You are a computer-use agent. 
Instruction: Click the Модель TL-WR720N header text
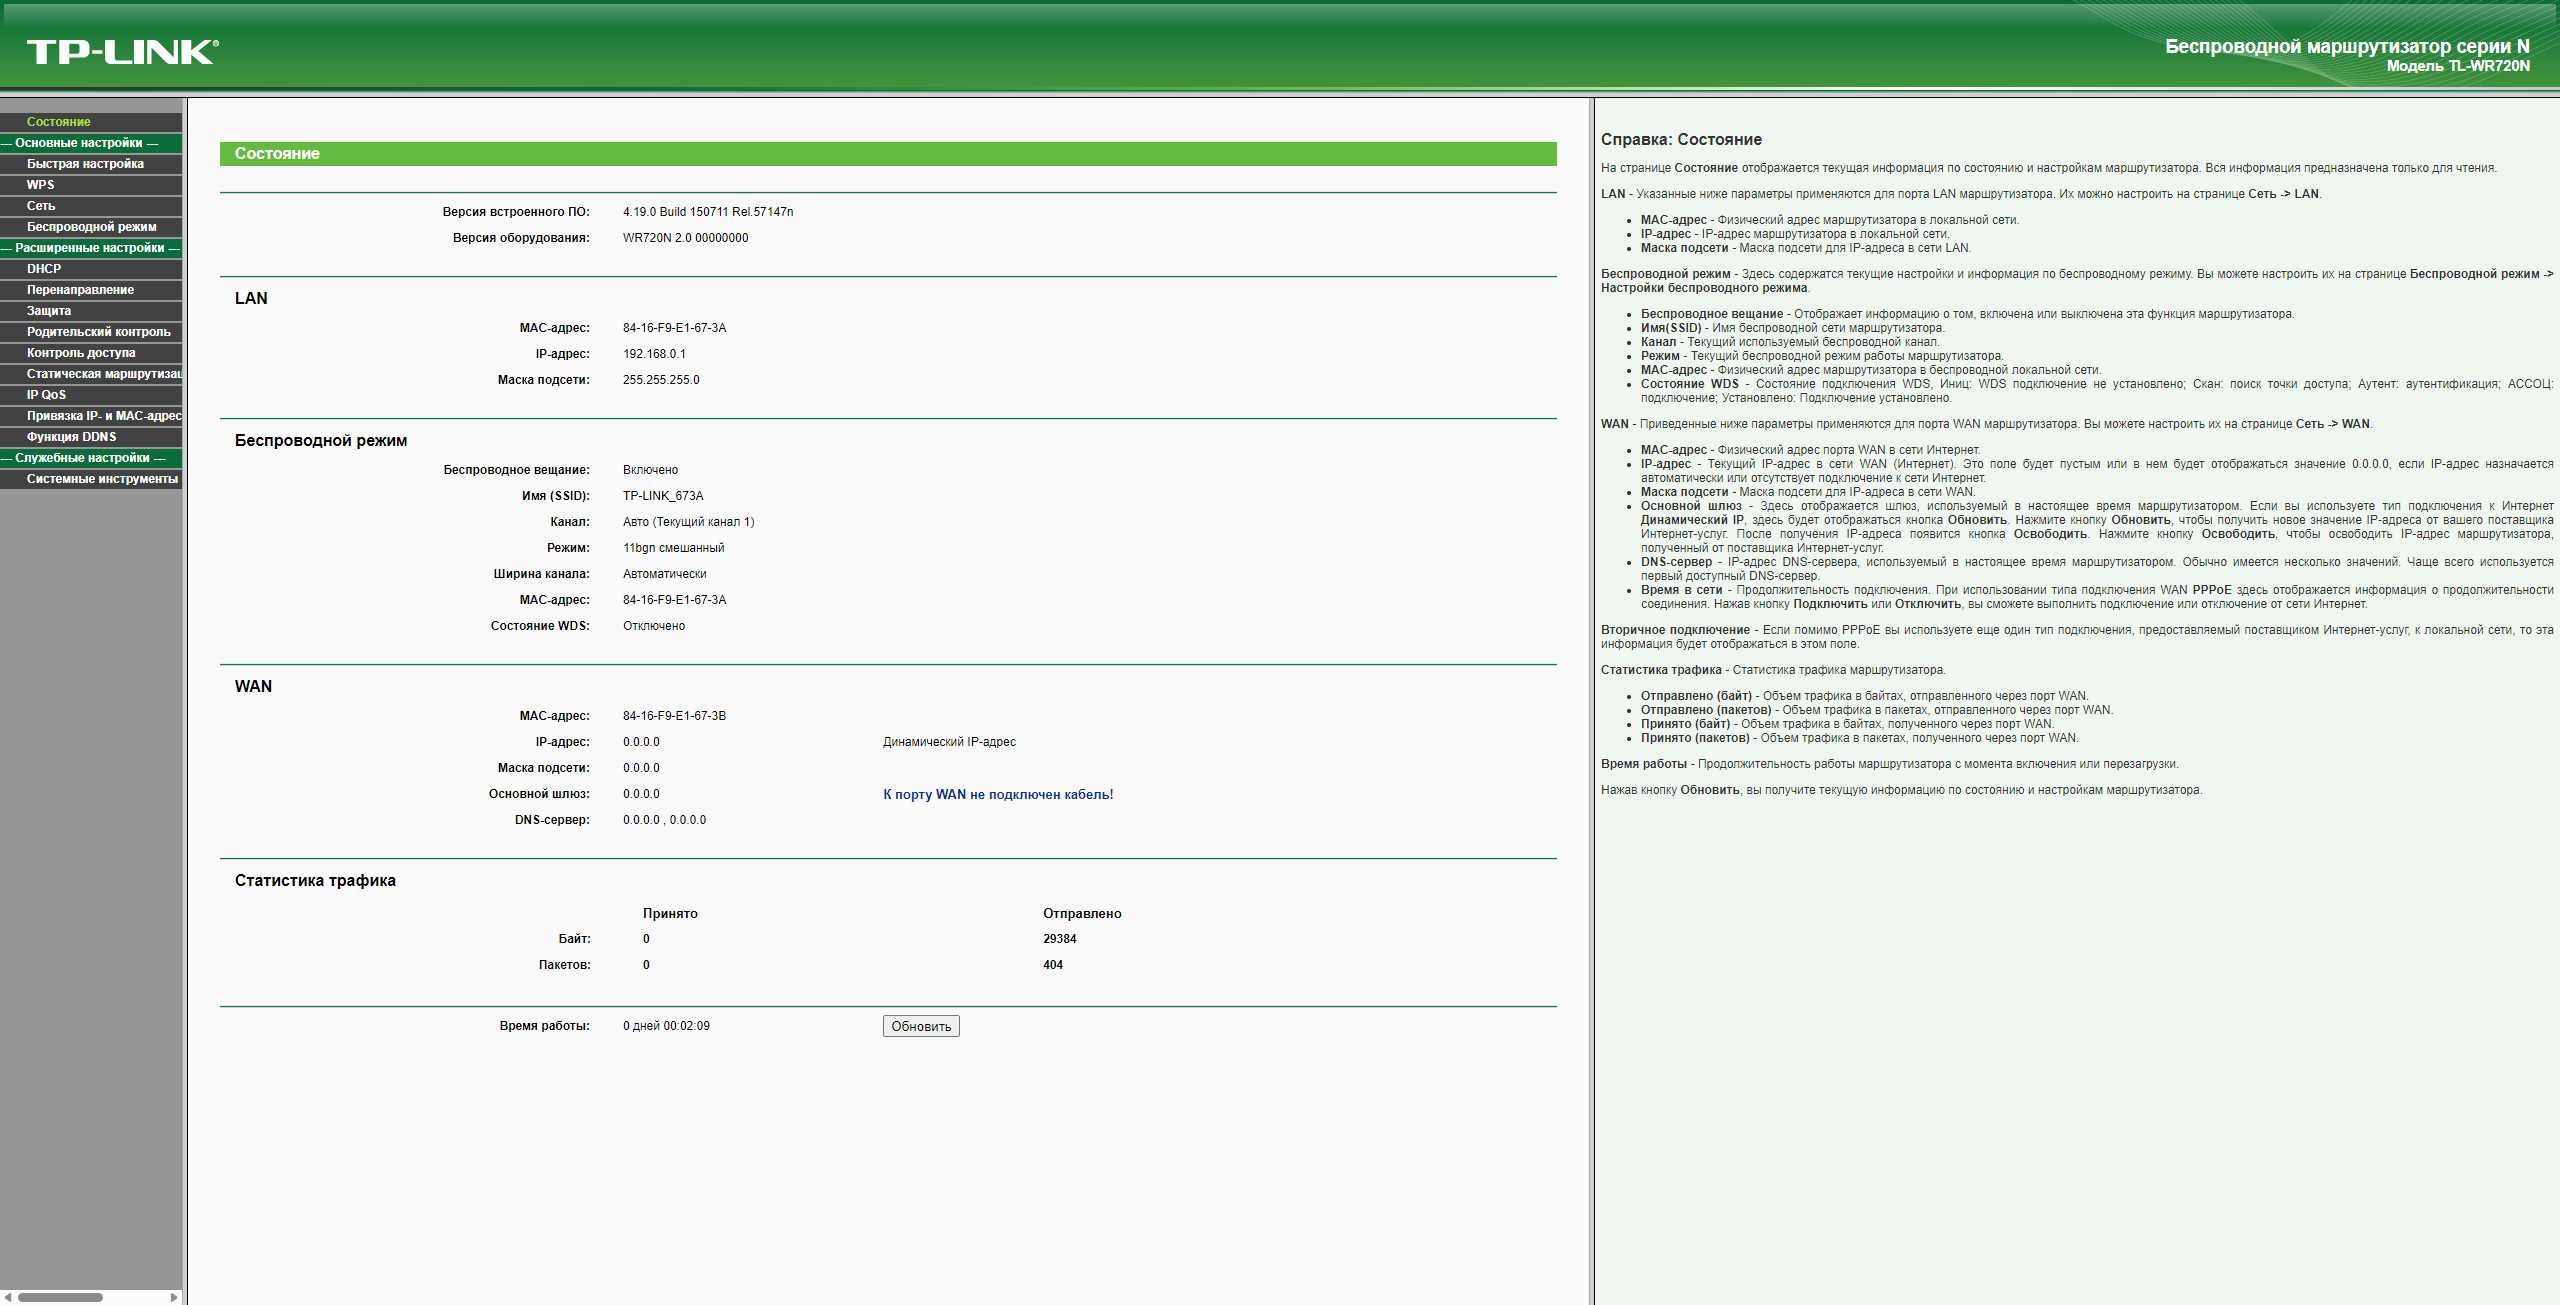[x=2458, y=66]
